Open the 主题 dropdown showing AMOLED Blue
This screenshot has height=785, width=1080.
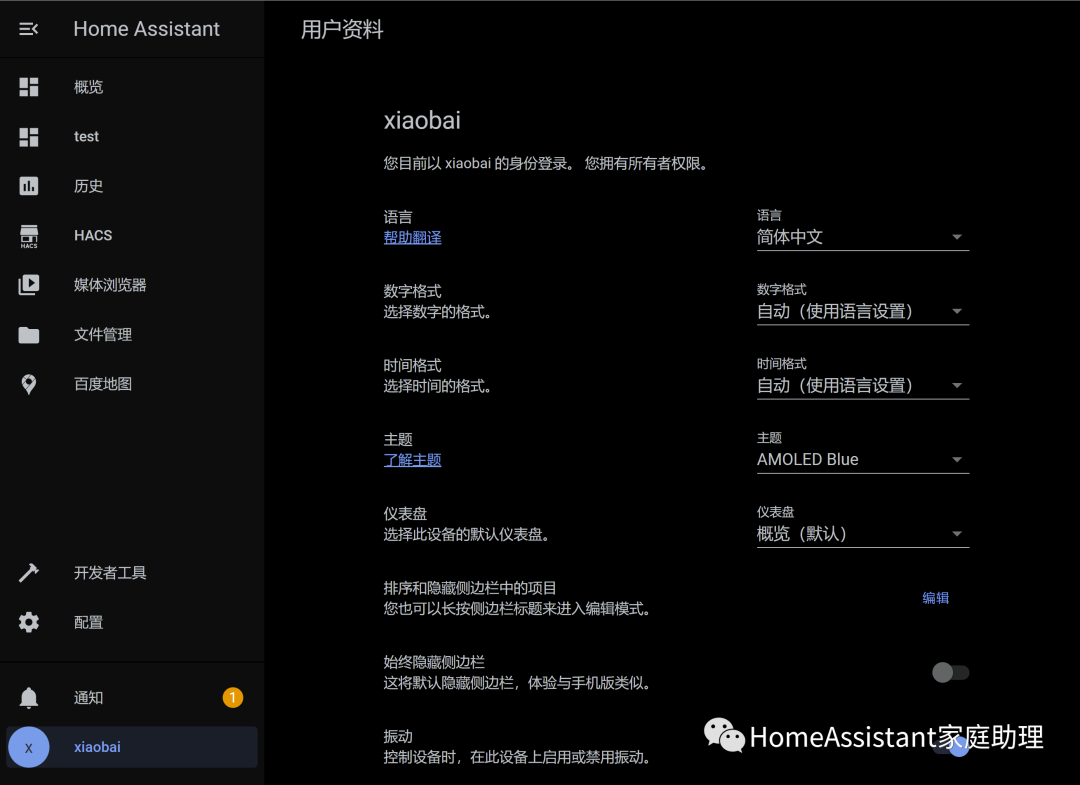(x=862, y=452)
